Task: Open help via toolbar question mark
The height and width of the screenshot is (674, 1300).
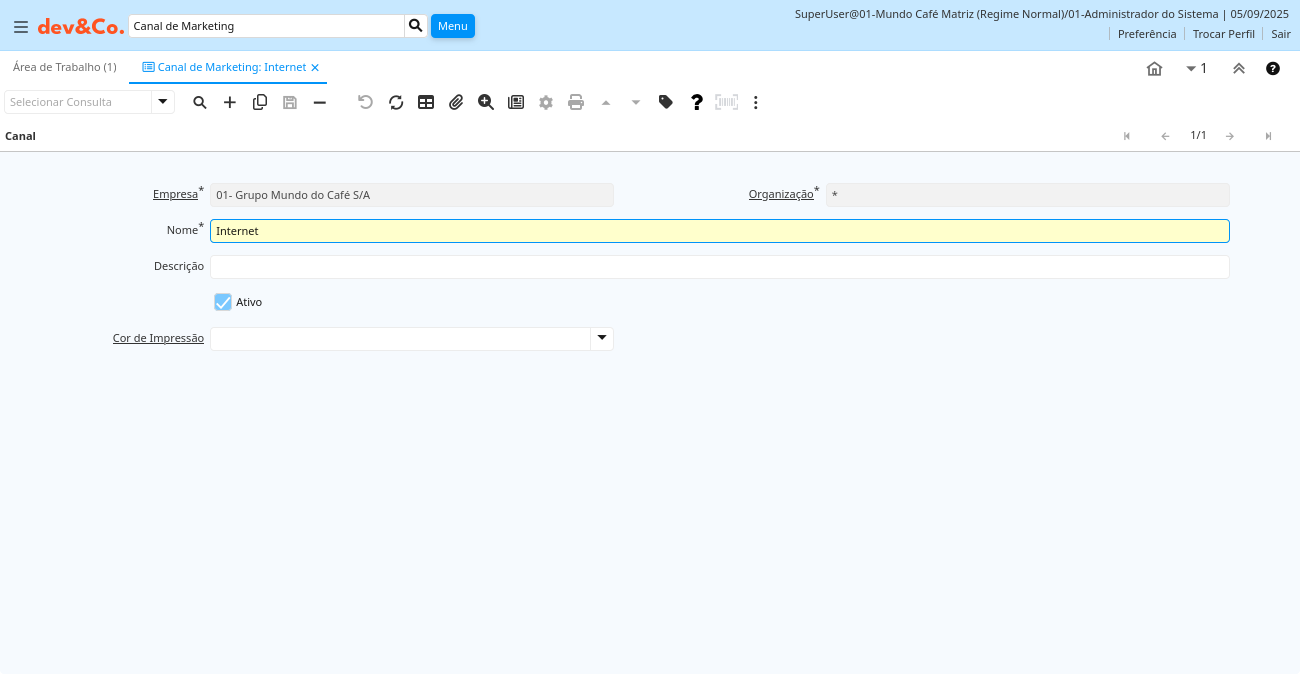Action: [697, 102]
